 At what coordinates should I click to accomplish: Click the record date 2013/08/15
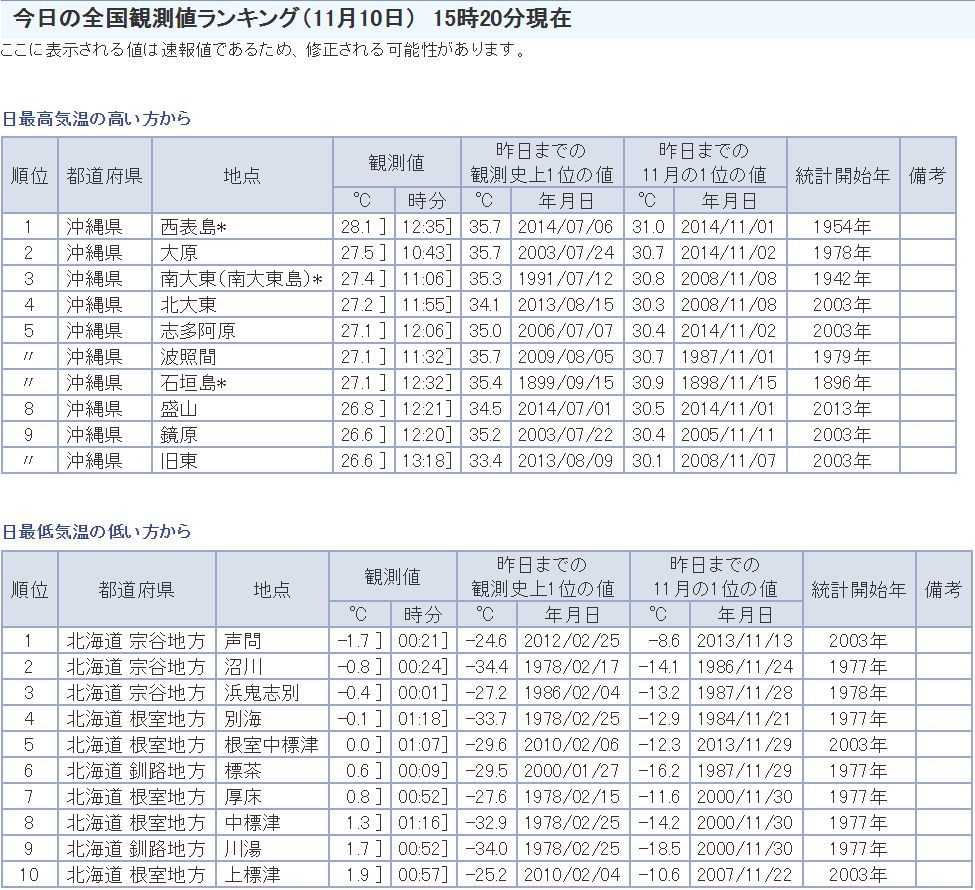coord(565,305)
